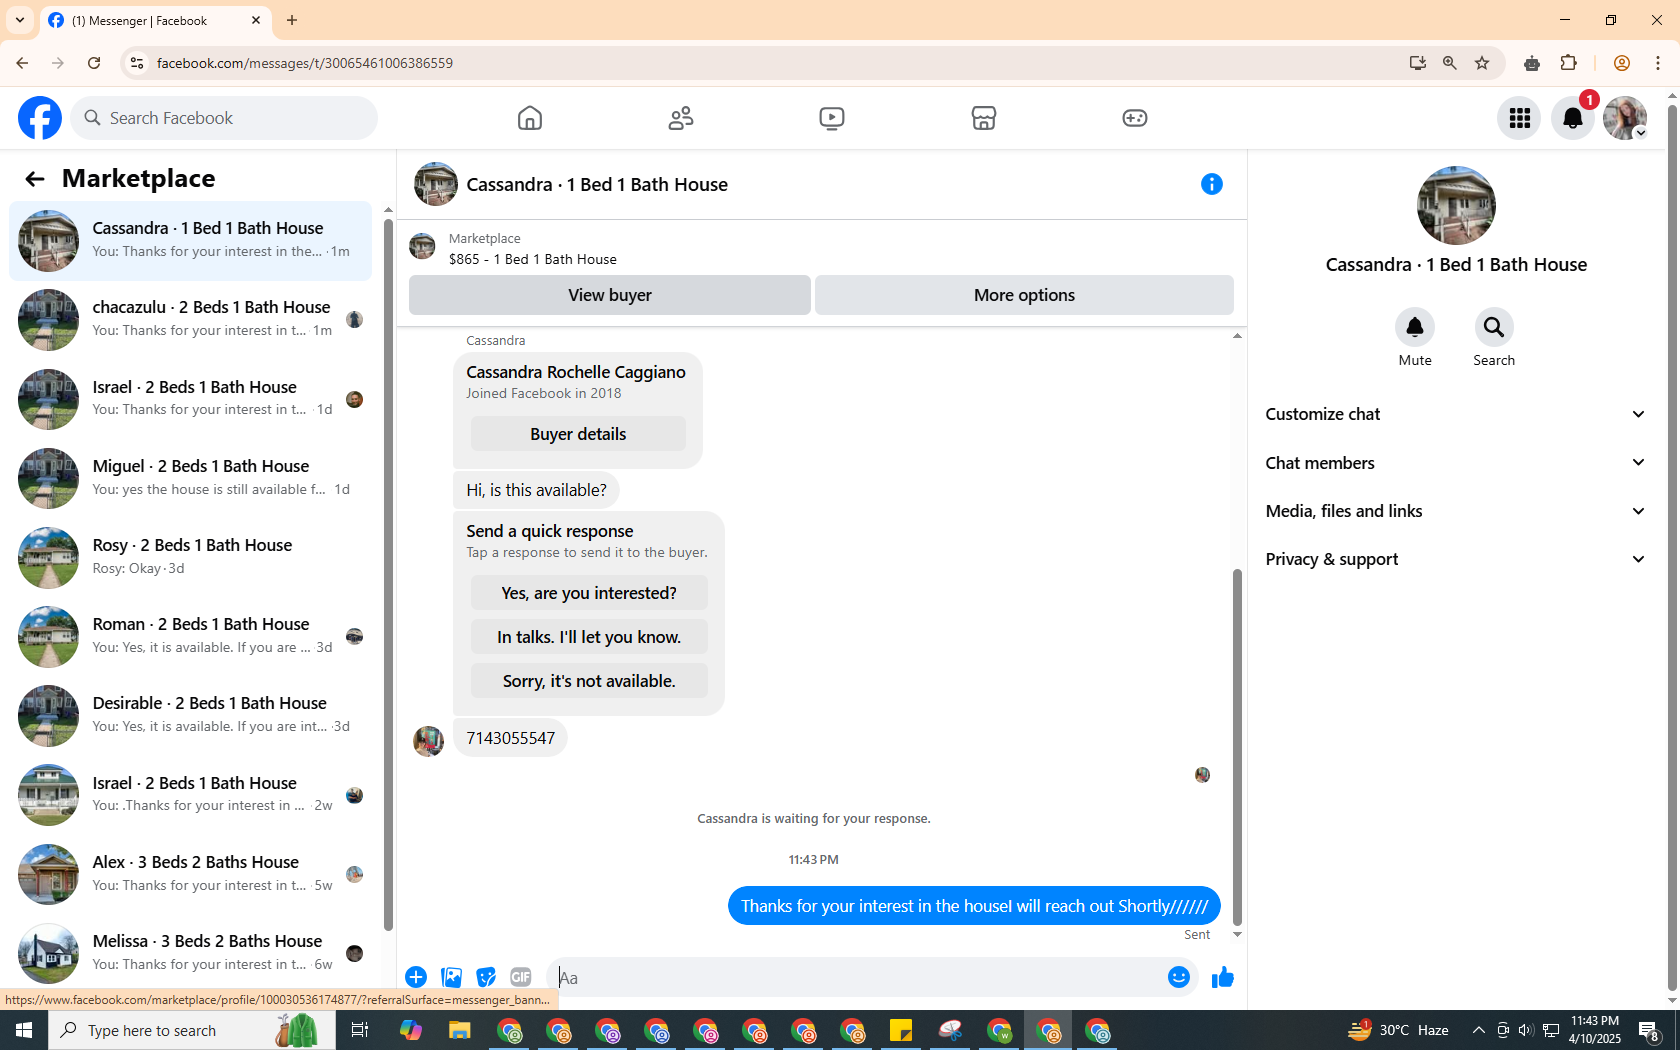Send quick reply 'In talks. I'll let you know.'

click(x=589, y=637)
